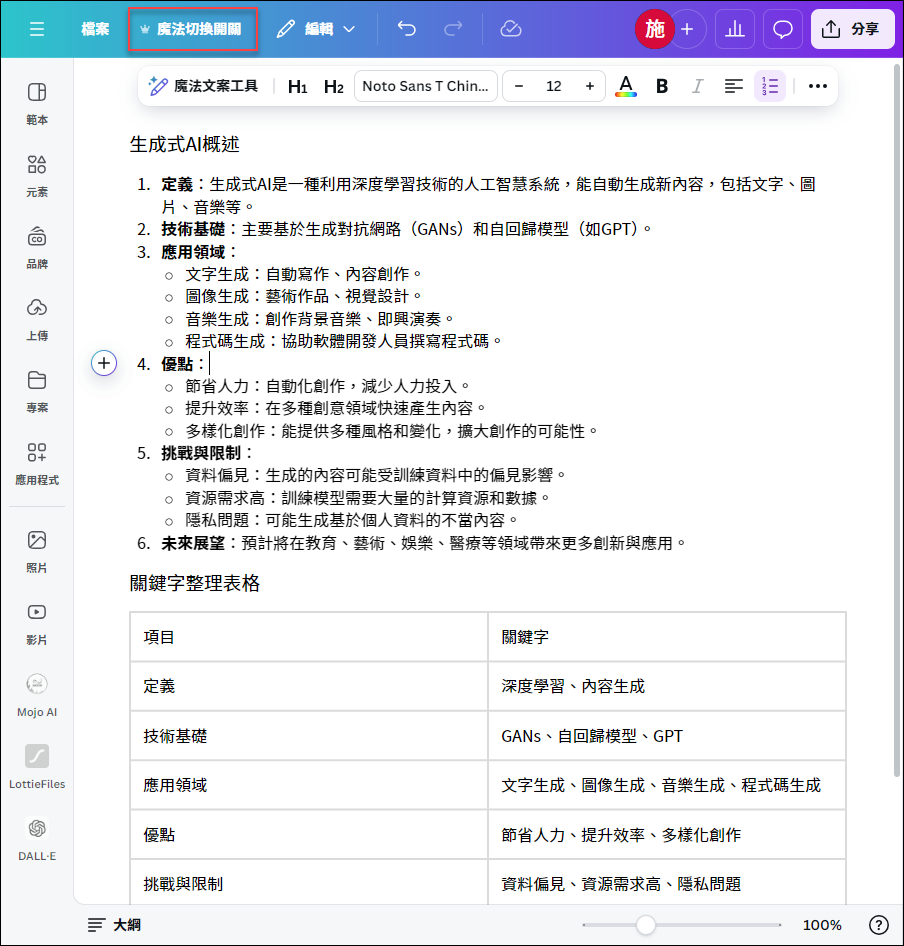Click the 挑戰與限制 list heading

pyautogui.click(x=206, y=453)
